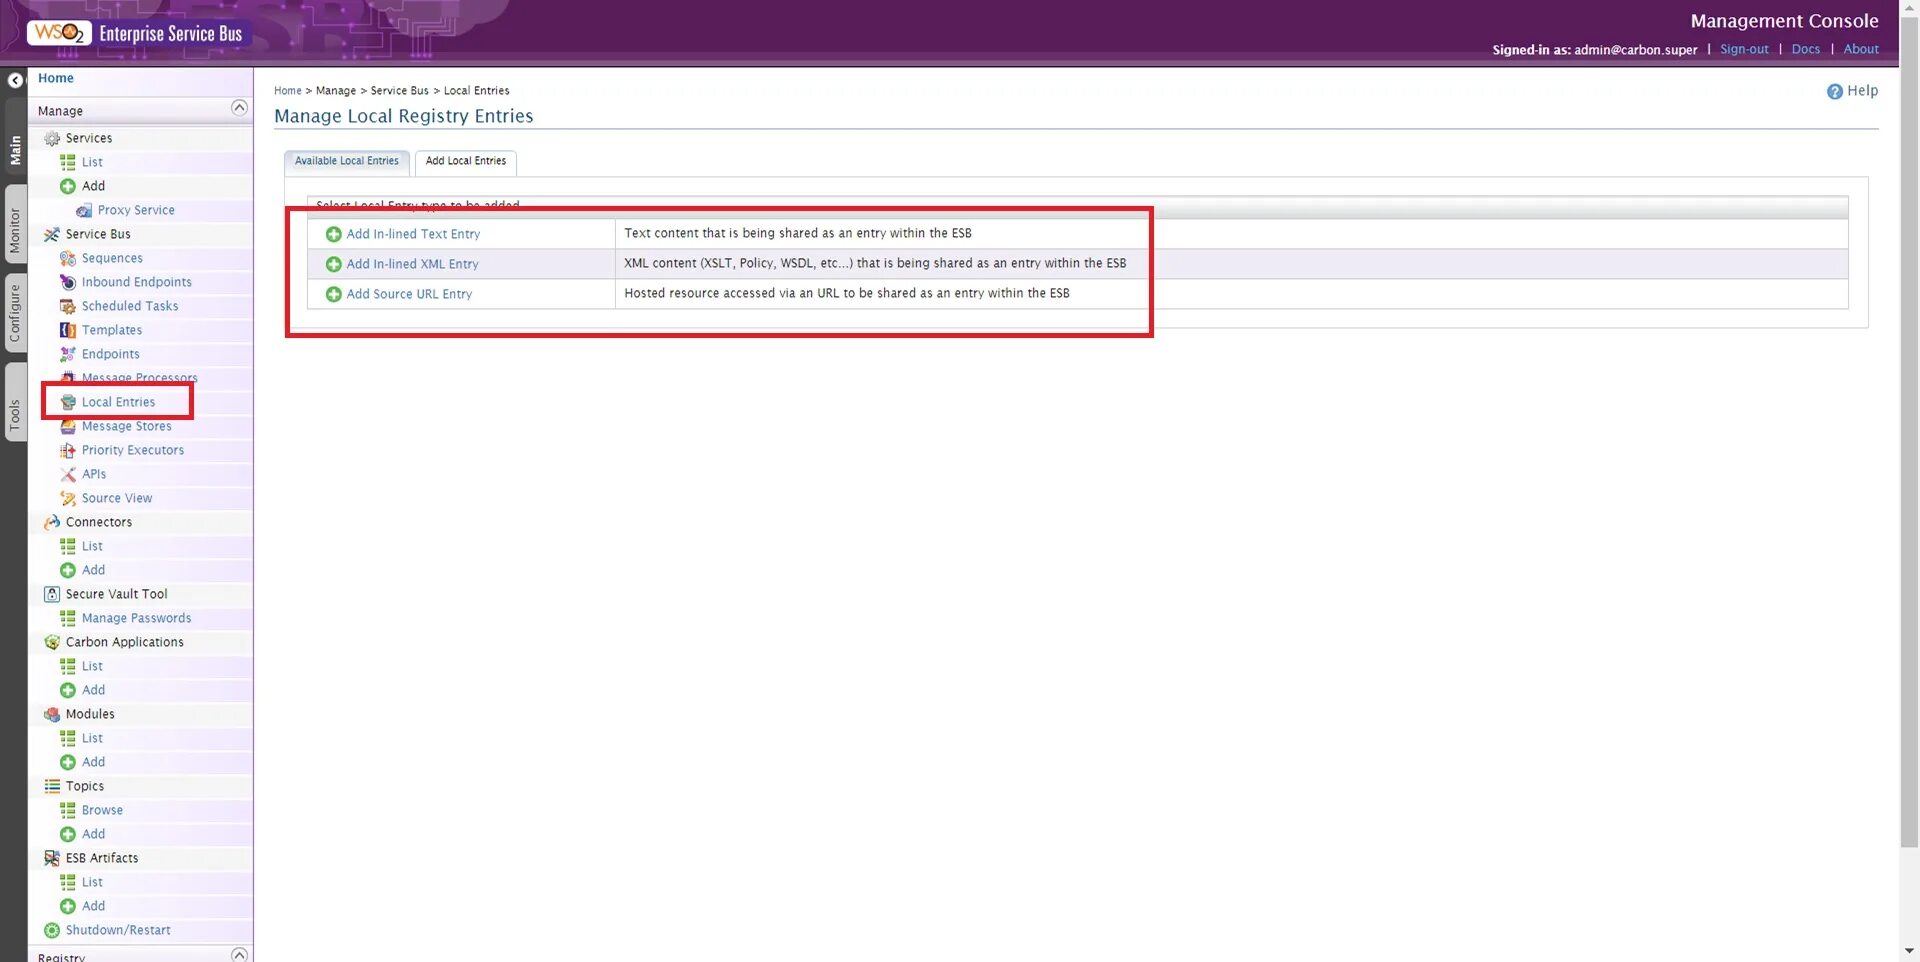Click the Priority Executors icon
This screenshot has width=1920, height=962.
coord(68,450)
